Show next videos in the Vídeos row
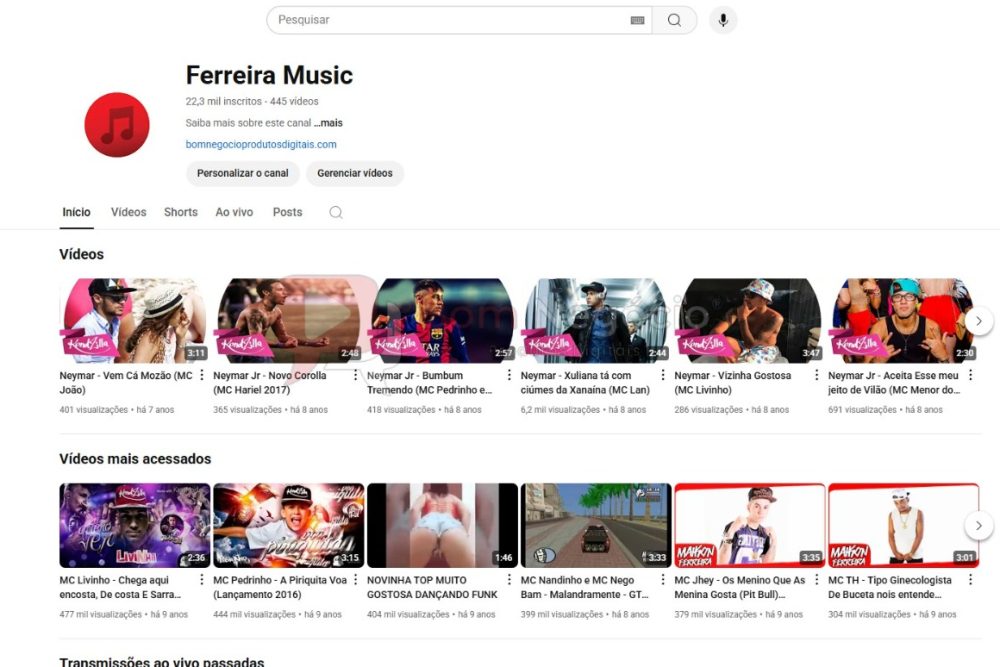Screen dimensions: 1000x667 979,321
